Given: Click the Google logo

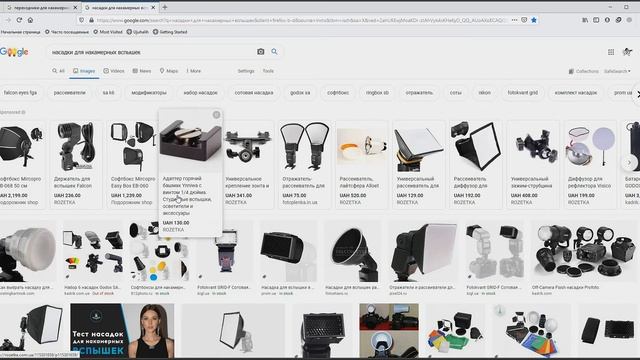Looking at the screenshot, I should (x=14, y=52).
